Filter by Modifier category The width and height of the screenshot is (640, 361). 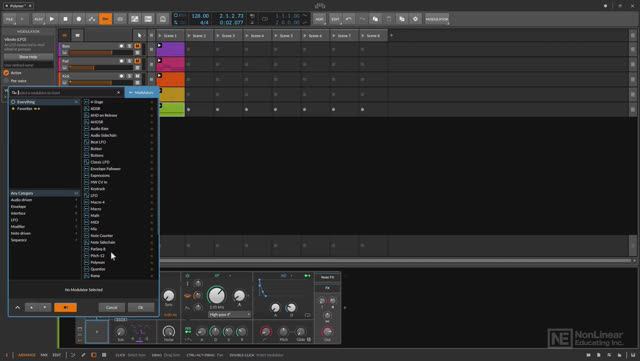click(x=44, y=227)
